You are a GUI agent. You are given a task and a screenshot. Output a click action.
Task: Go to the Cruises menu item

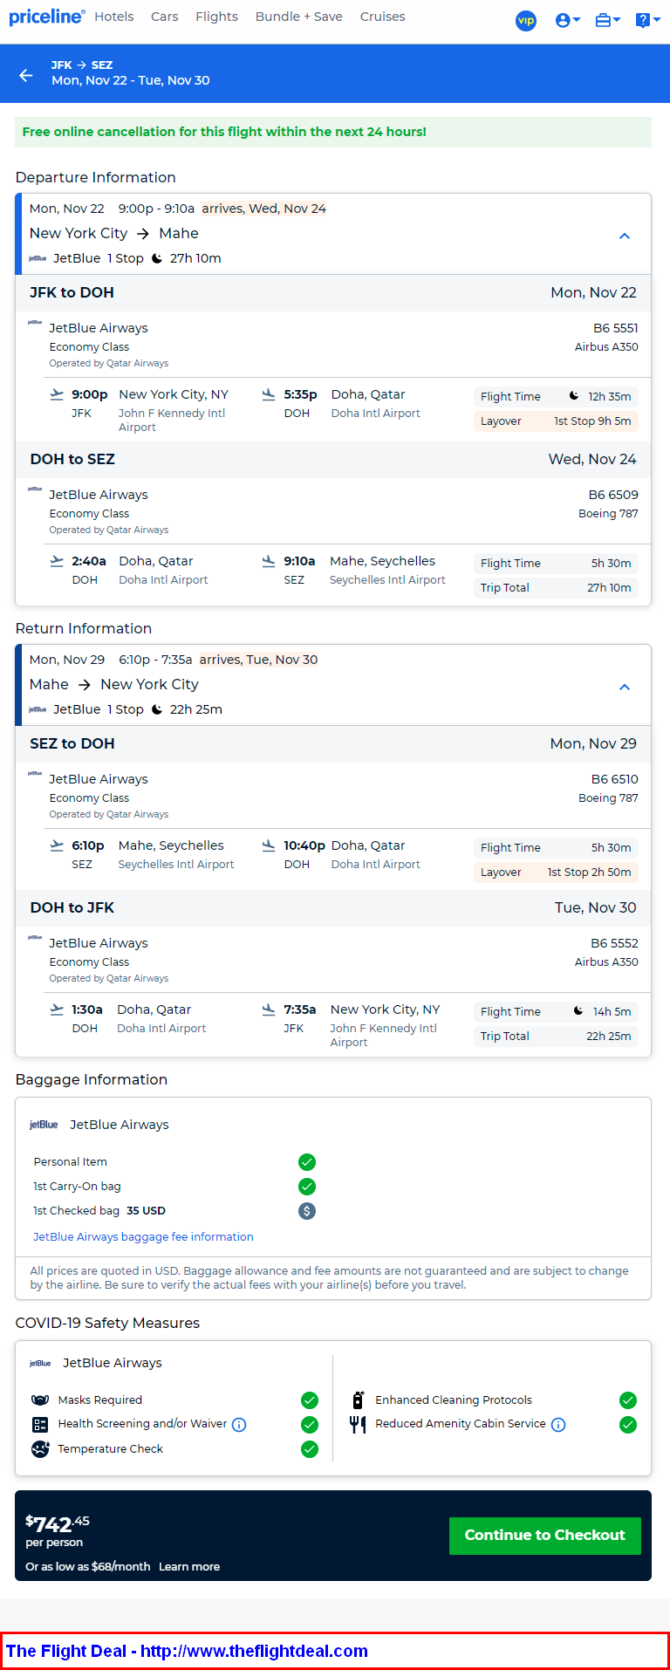click(382, 17)
